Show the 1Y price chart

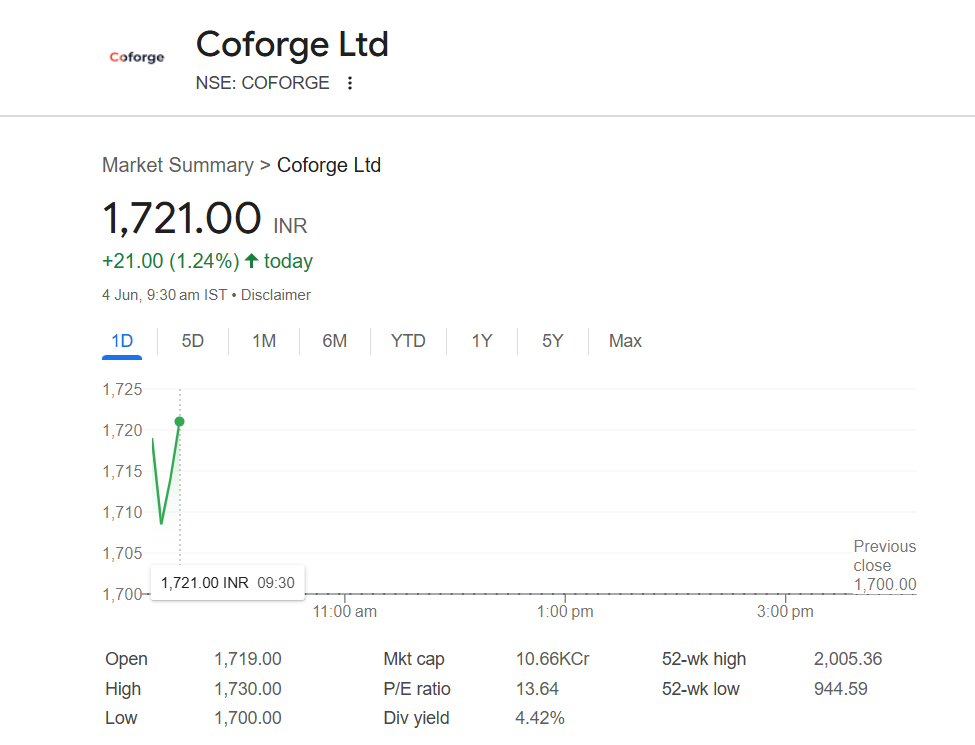(482, 341)
